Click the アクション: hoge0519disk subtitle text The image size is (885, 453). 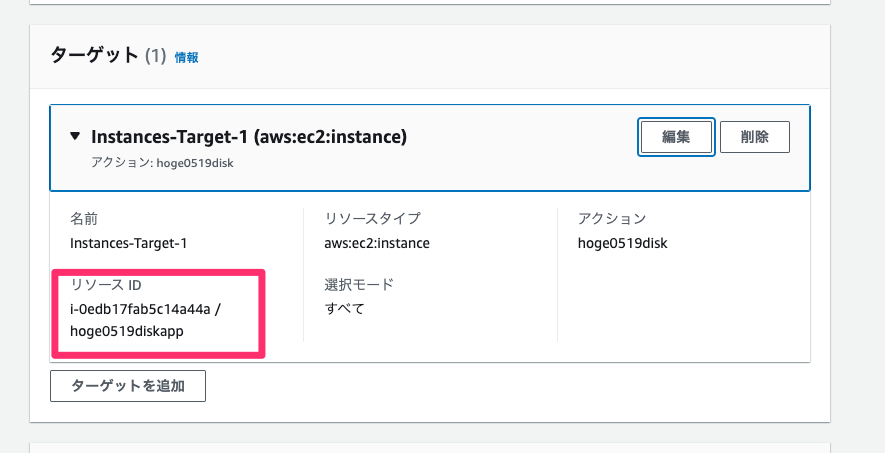163,163
